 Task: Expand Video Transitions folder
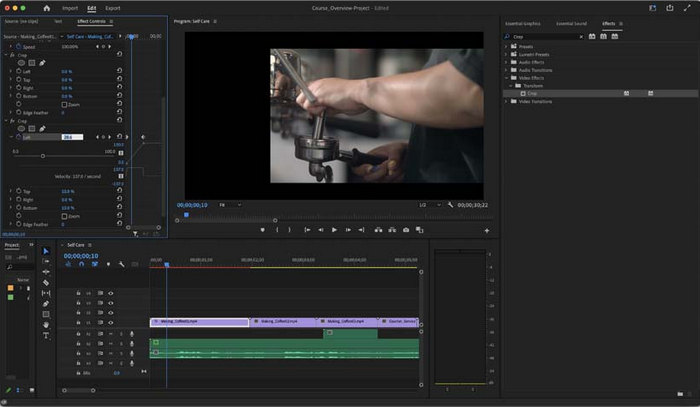pos(506,101)
